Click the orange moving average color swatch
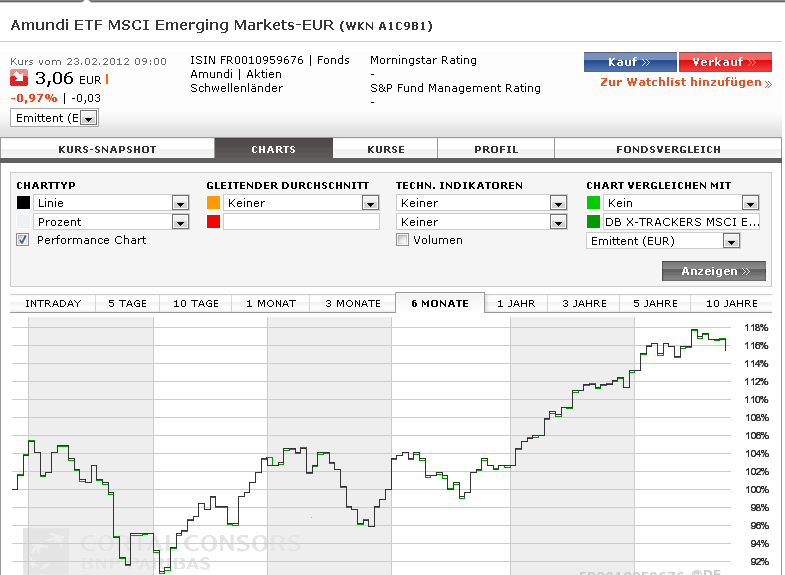Viewport: 785px width, 575px height. tap(213, 203)
